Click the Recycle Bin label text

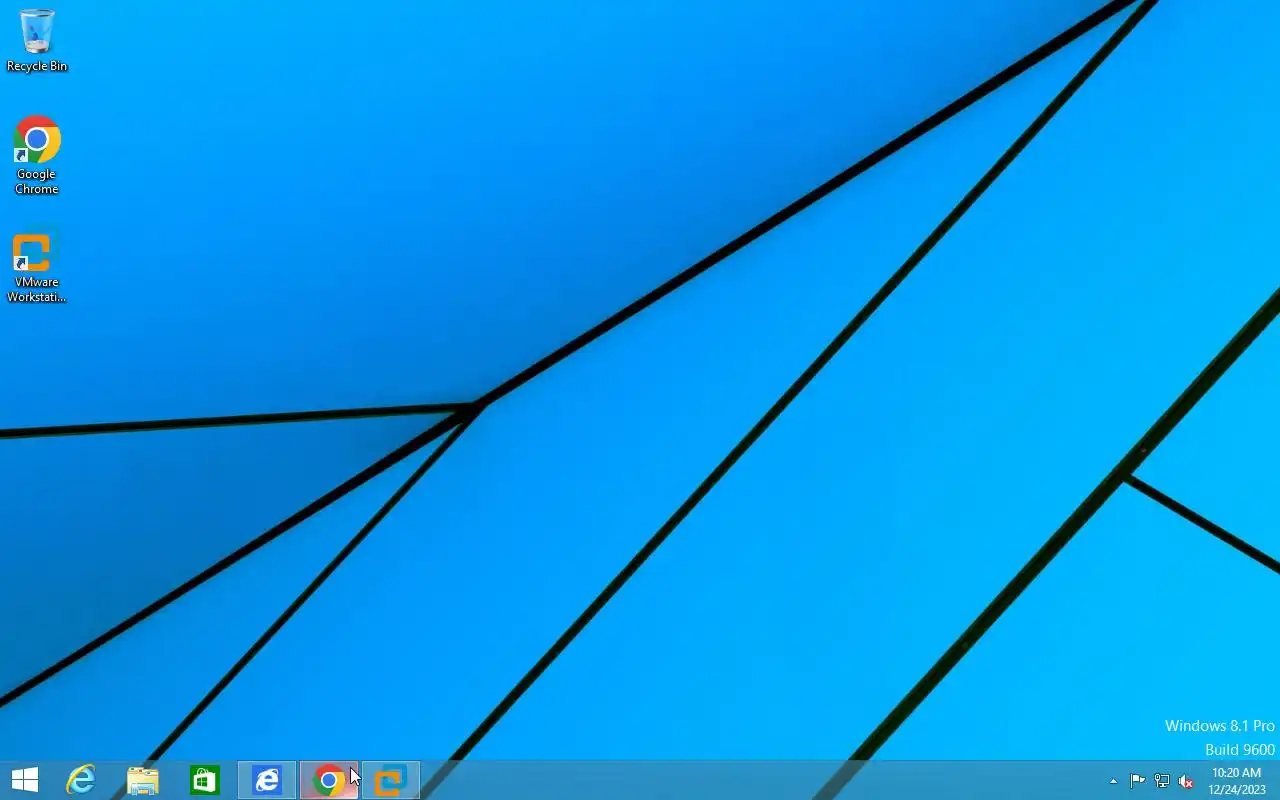[x=37, y=66]
